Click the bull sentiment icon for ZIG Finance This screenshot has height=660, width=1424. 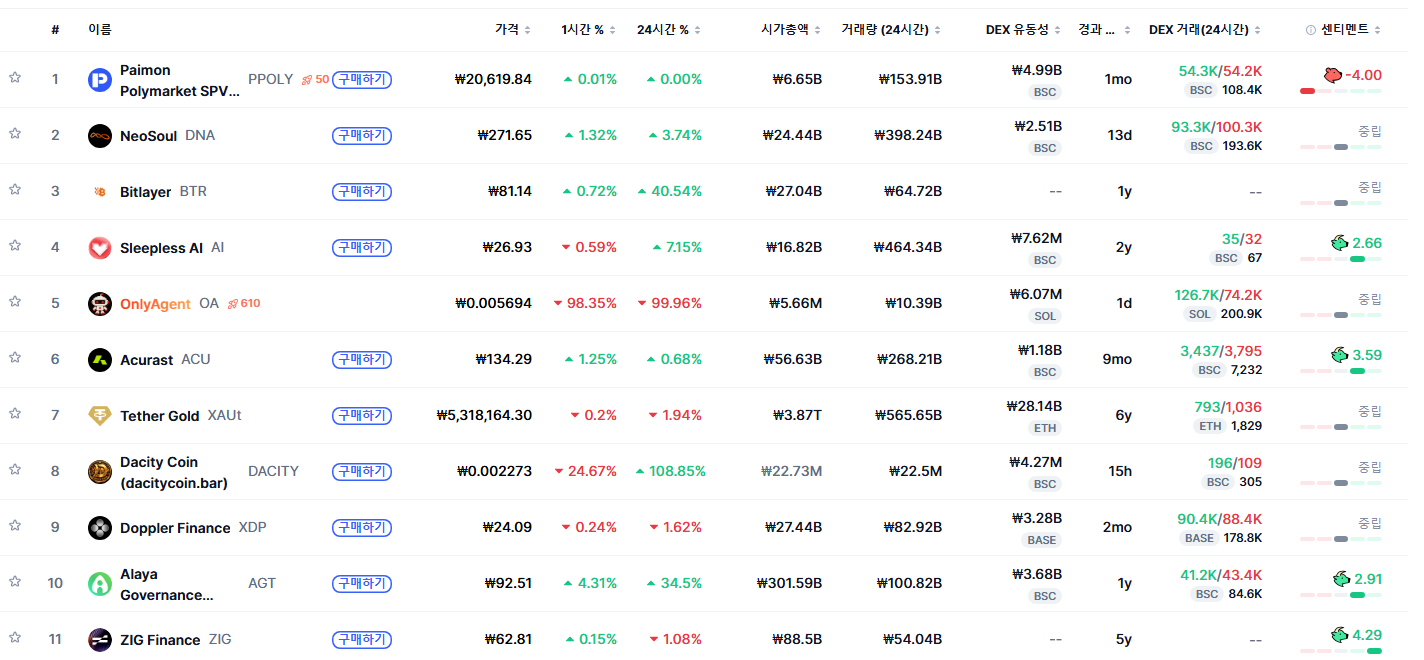pos(1339,635)
